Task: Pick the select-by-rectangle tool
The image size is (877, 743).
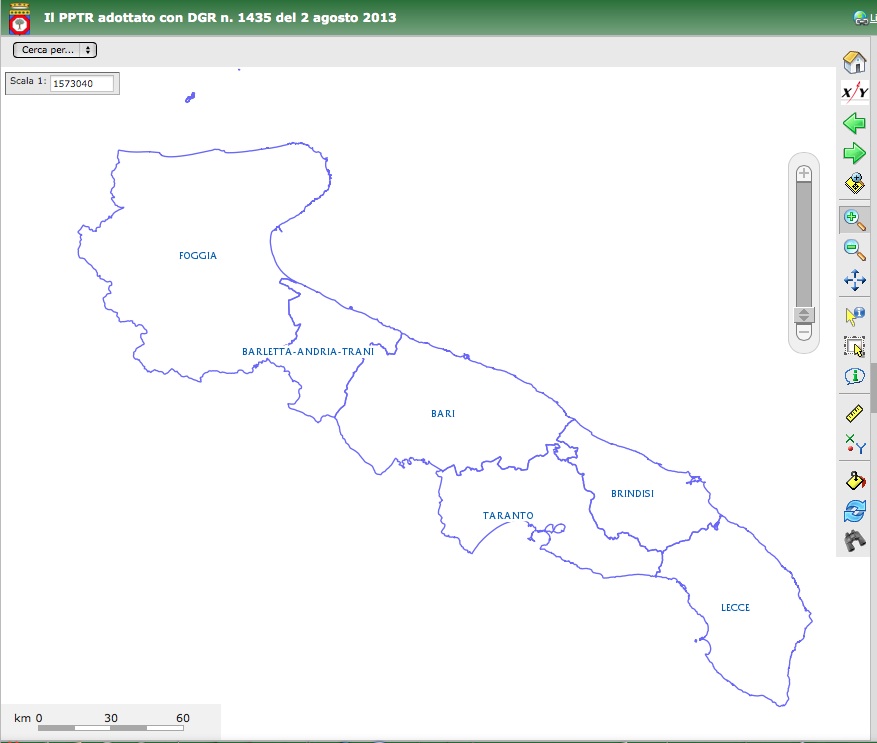Action: (x=854, y=346)
